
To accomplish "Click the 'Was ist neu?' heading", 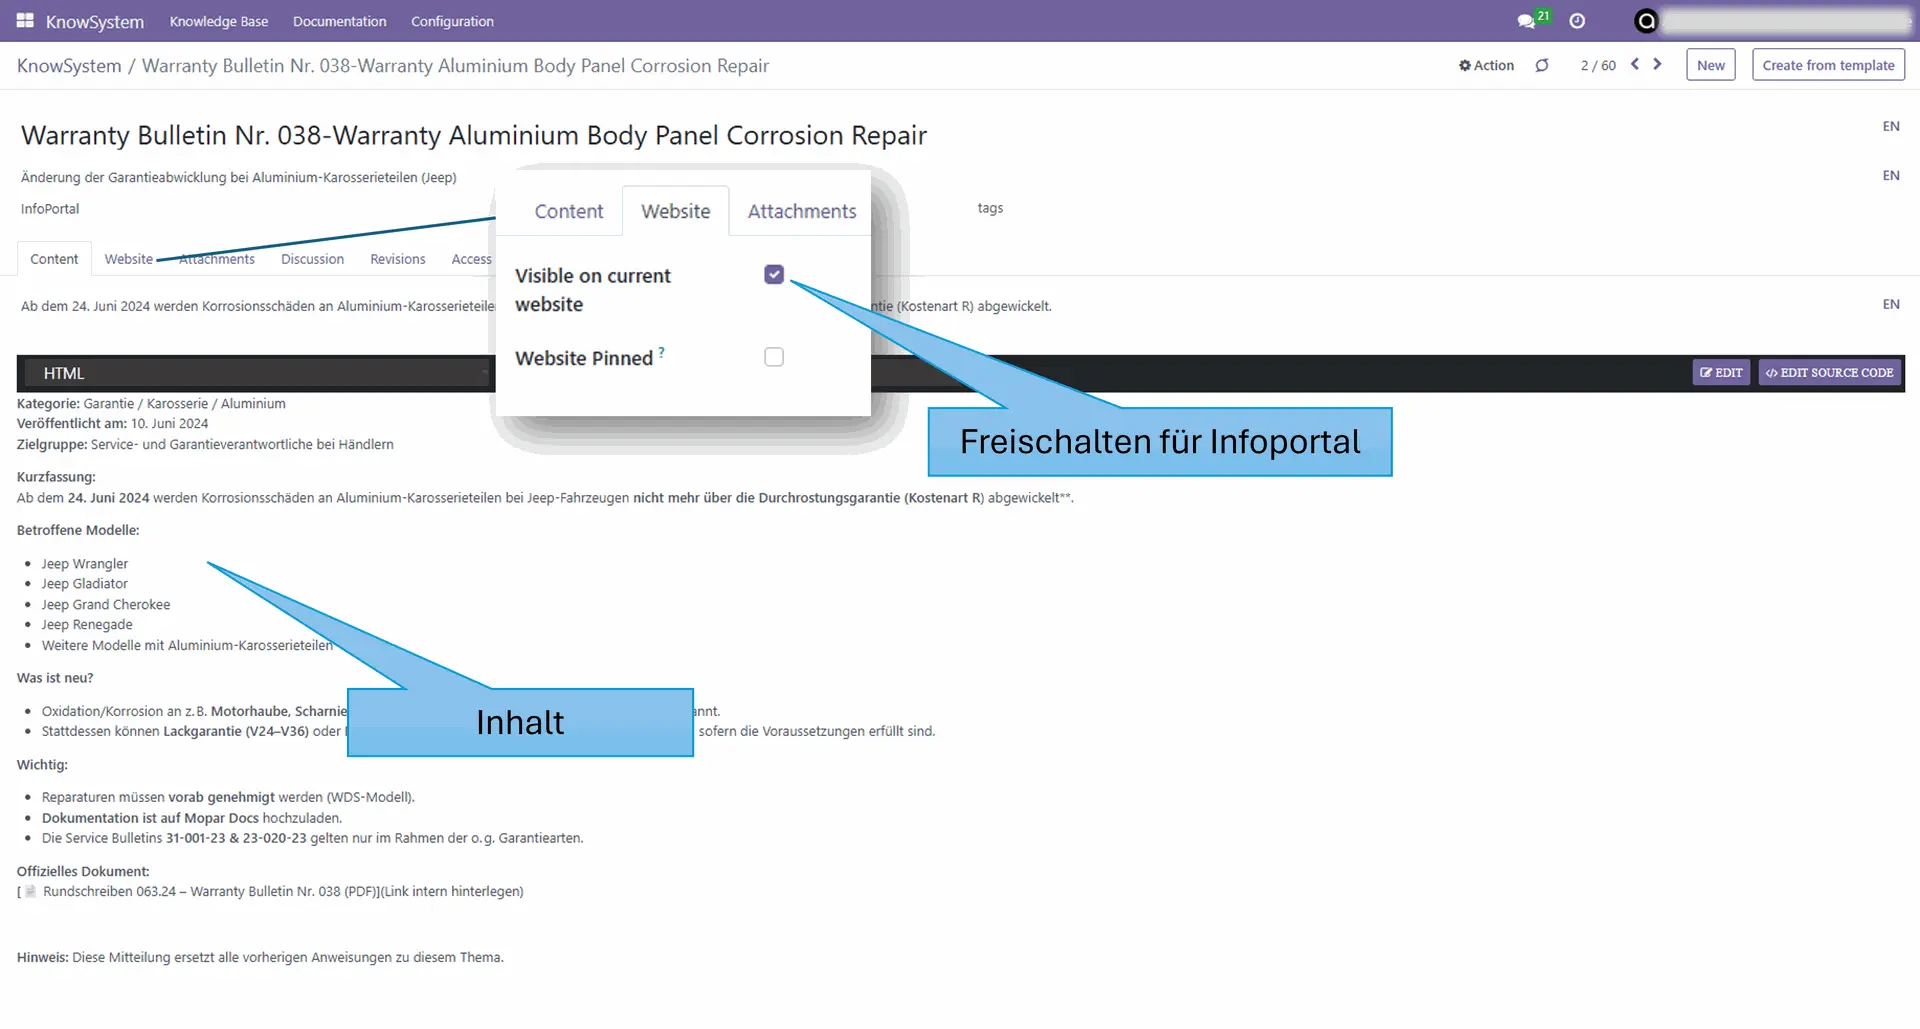I will click(x=55, y=678).
